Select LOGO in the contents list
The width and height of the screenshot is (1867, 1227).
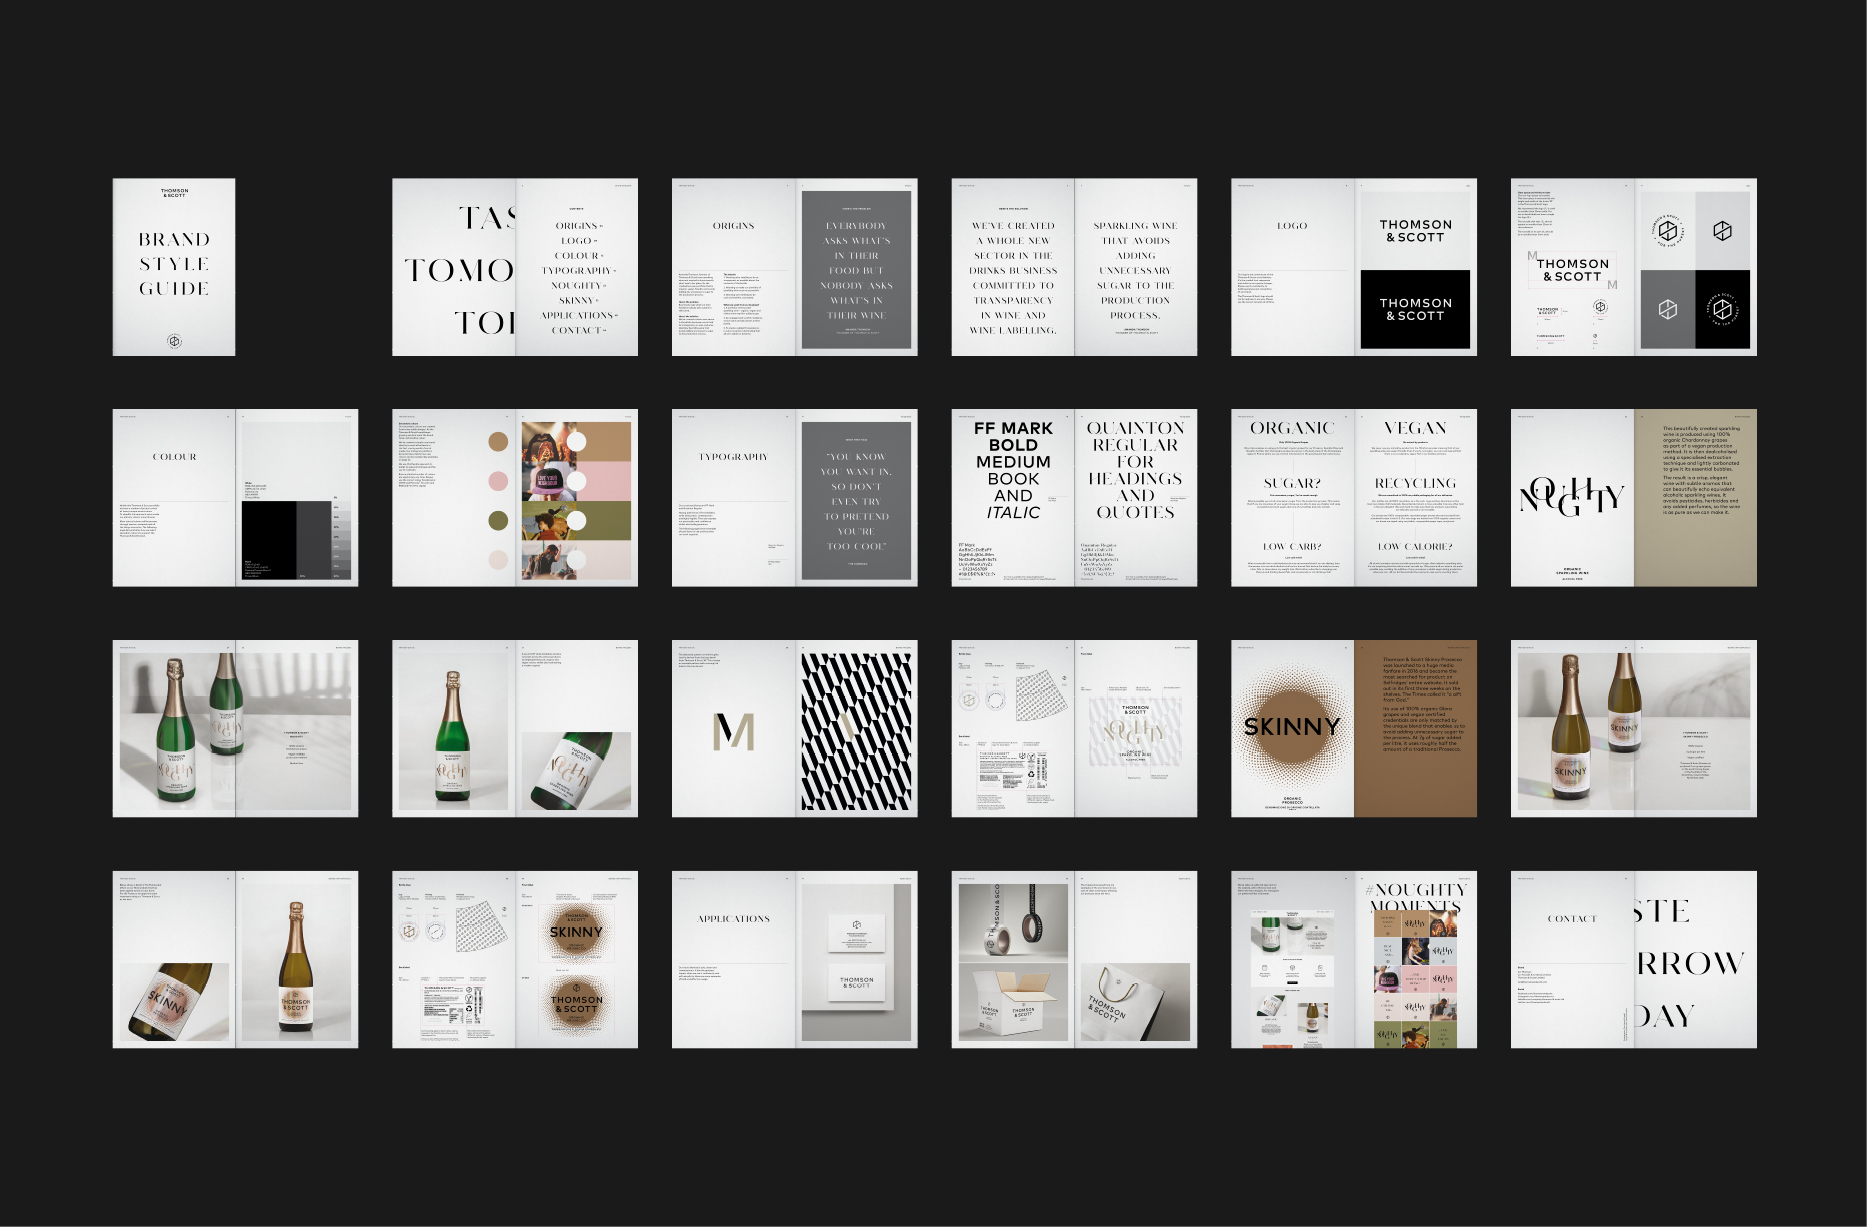[578, 241]
